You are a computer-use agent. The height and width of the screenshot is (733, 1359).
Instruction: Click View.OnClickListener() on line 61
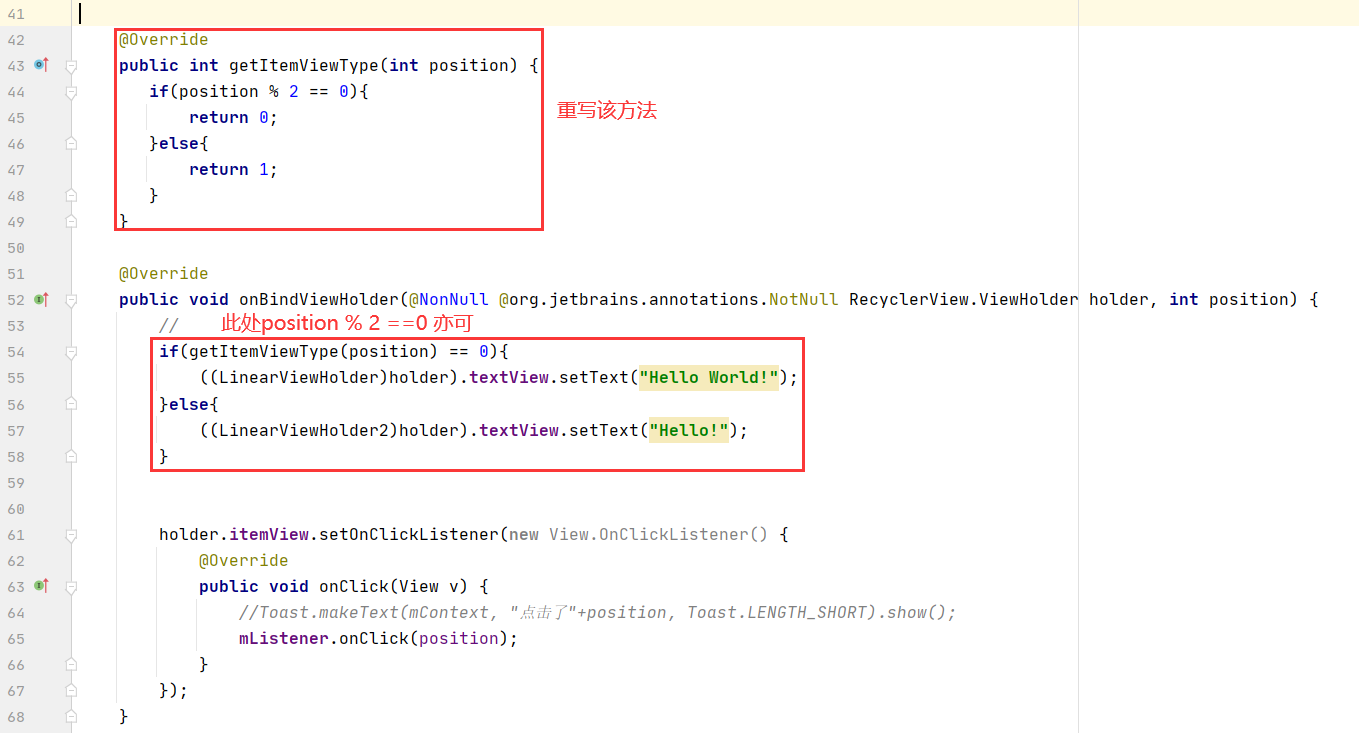(659, 535)
